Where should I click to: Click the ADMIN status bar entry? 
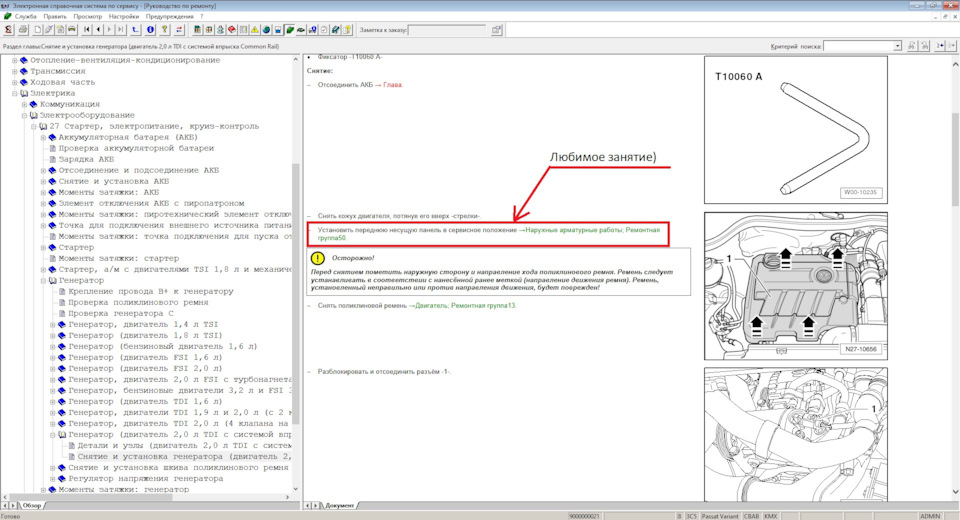(930, 516)
